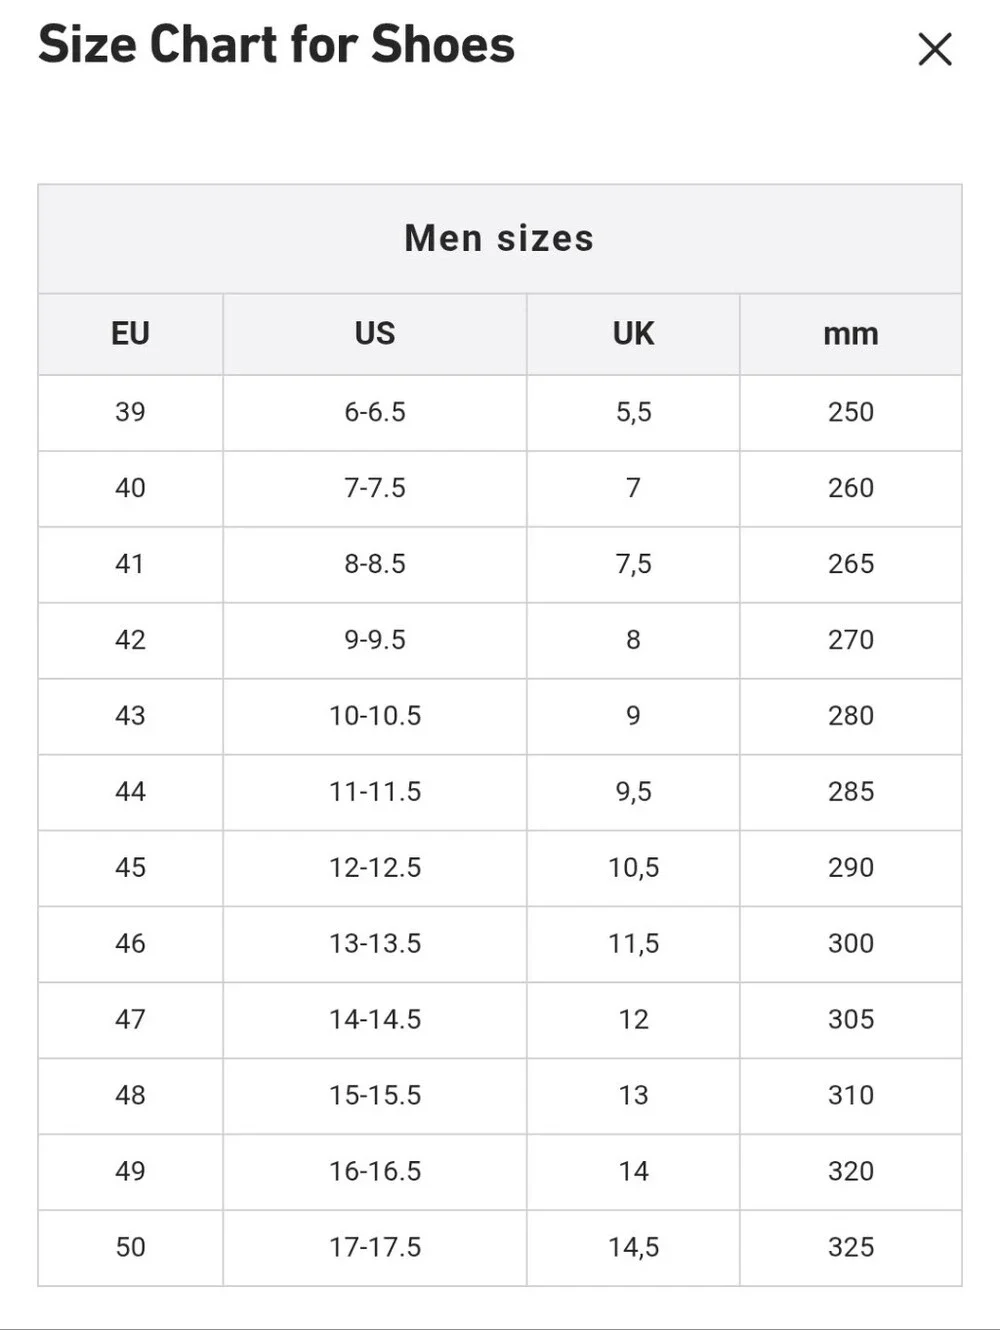Image resolution: width=1000 pixels, height=1330 pixels.
Task: Click the 270 mm cell
Action: pyautogui.click(x=851, y=640)
